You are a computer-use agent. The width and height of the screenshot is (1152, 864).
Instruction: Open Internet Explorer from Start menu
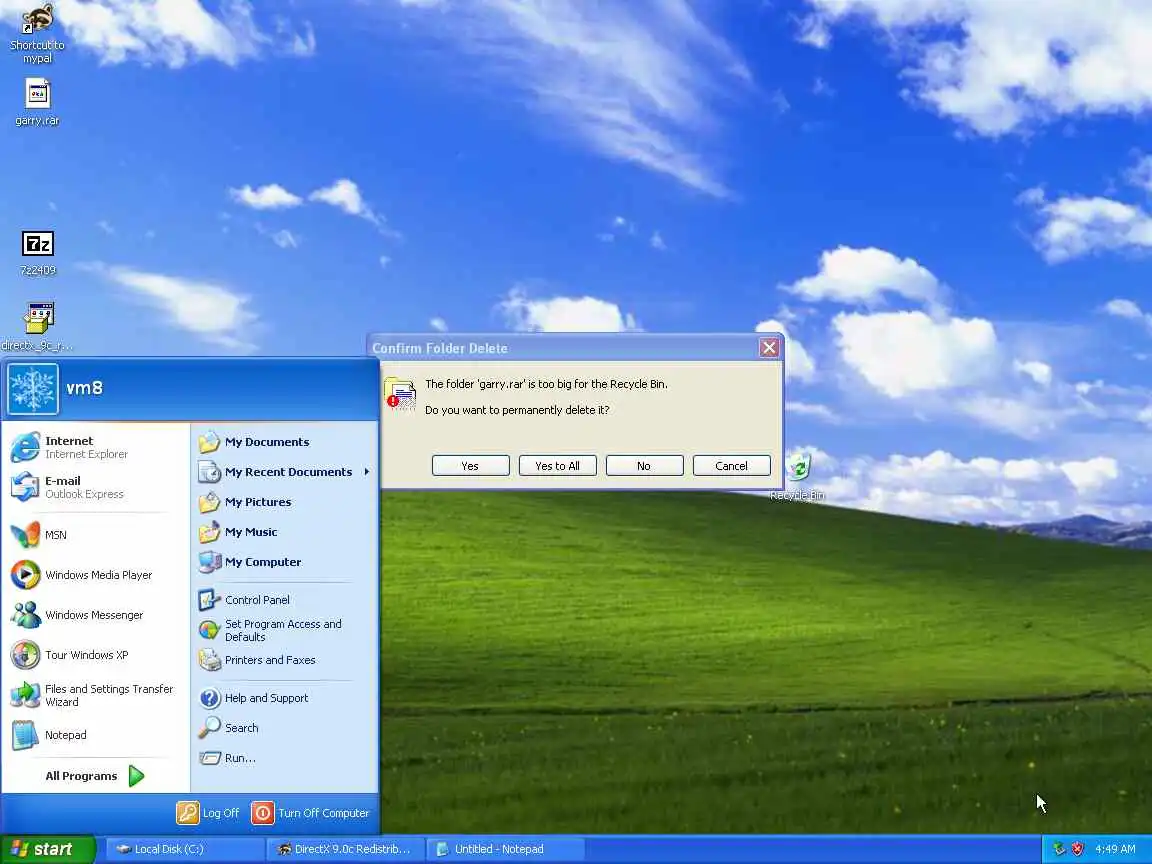[96, 447]
